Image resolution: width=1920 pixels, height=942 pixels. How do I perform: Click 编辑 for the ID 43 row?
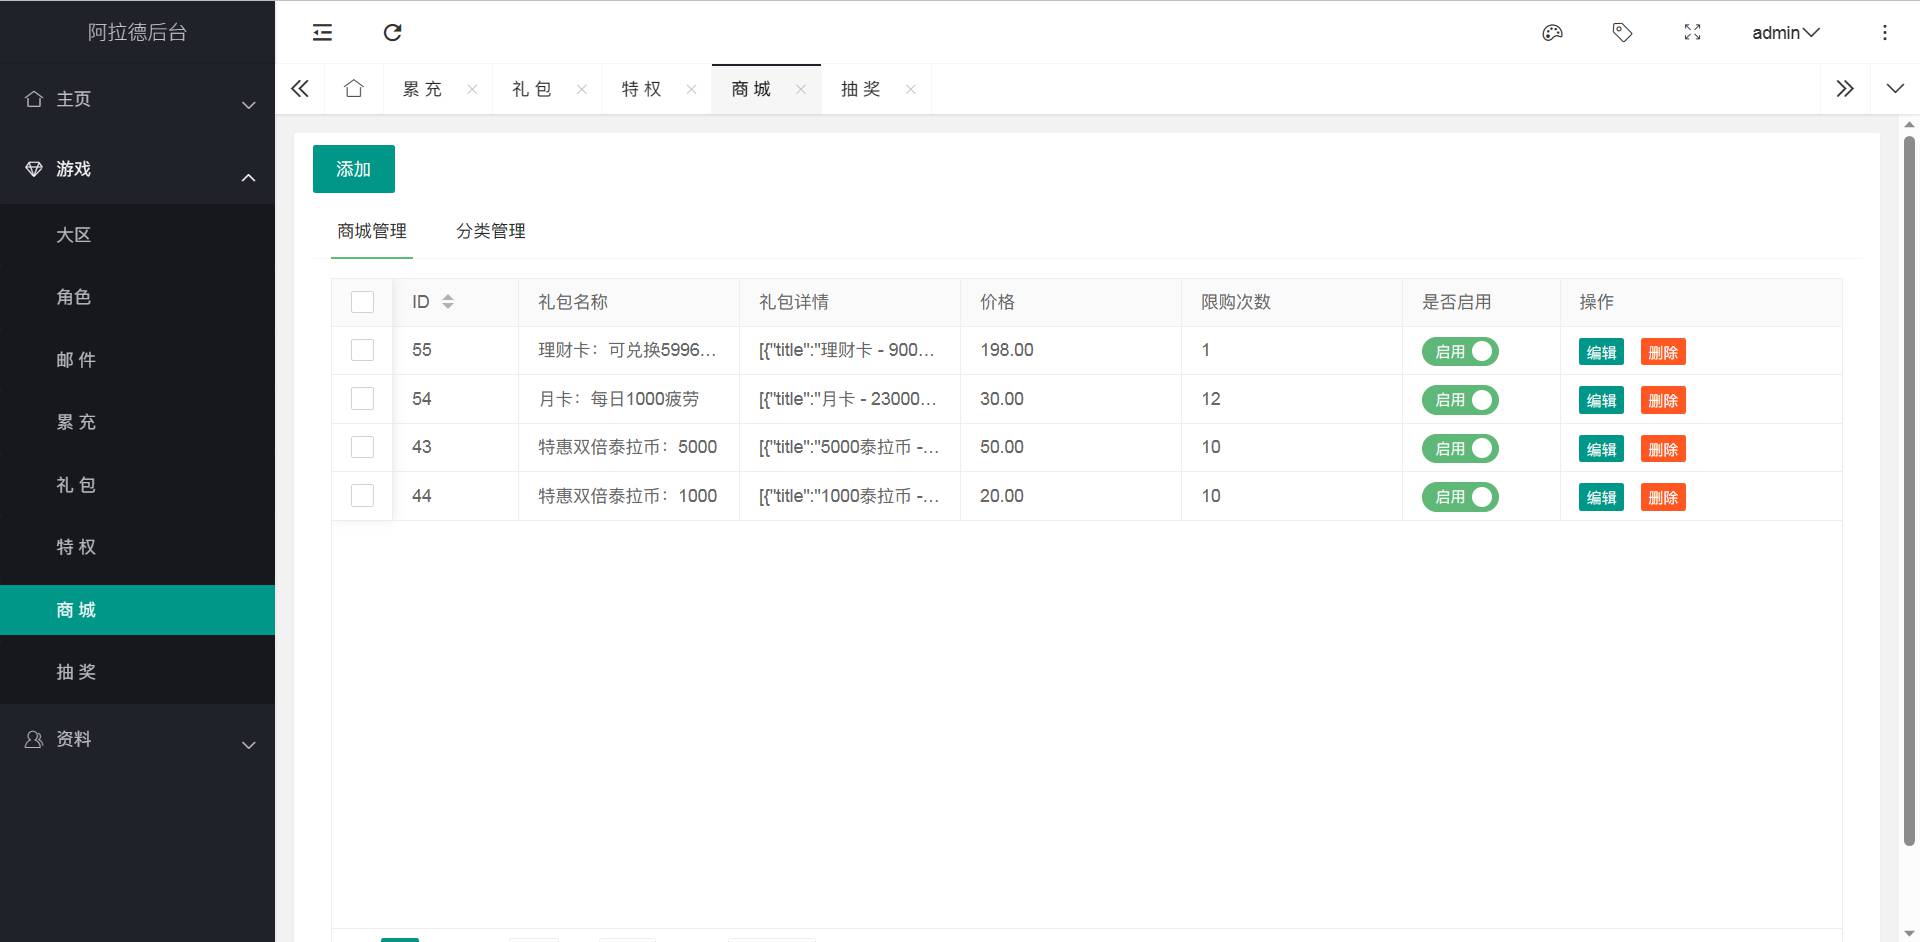(x=1601, y=449)
